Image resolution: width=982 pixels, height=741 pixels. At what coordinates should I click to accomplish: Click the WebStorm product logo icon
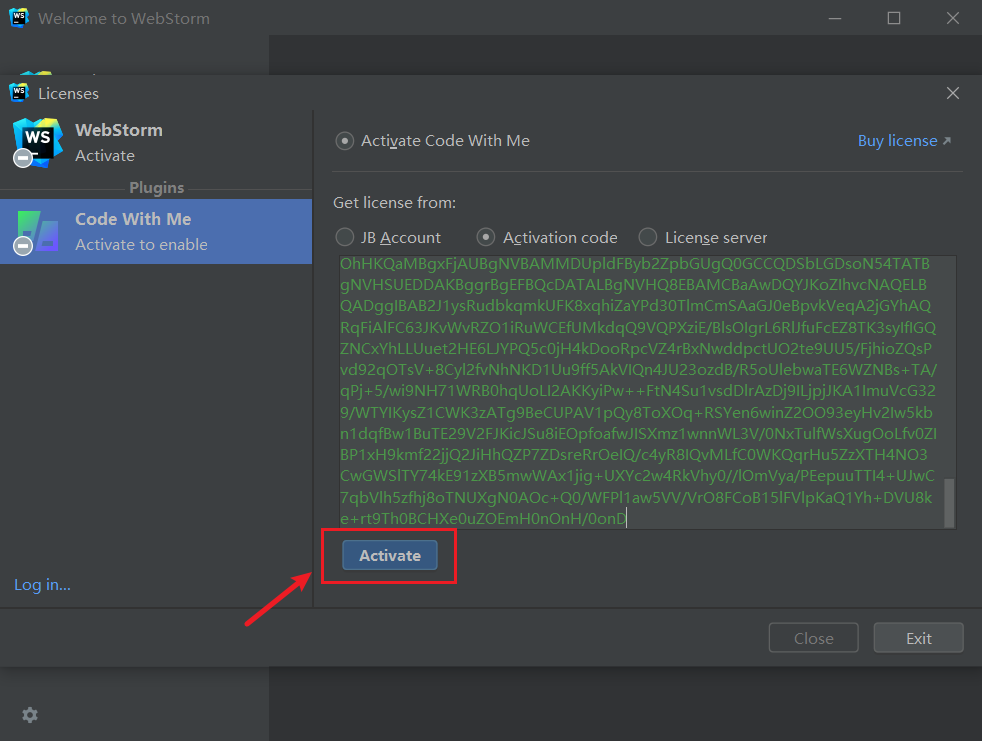click(x=38, y=142)
